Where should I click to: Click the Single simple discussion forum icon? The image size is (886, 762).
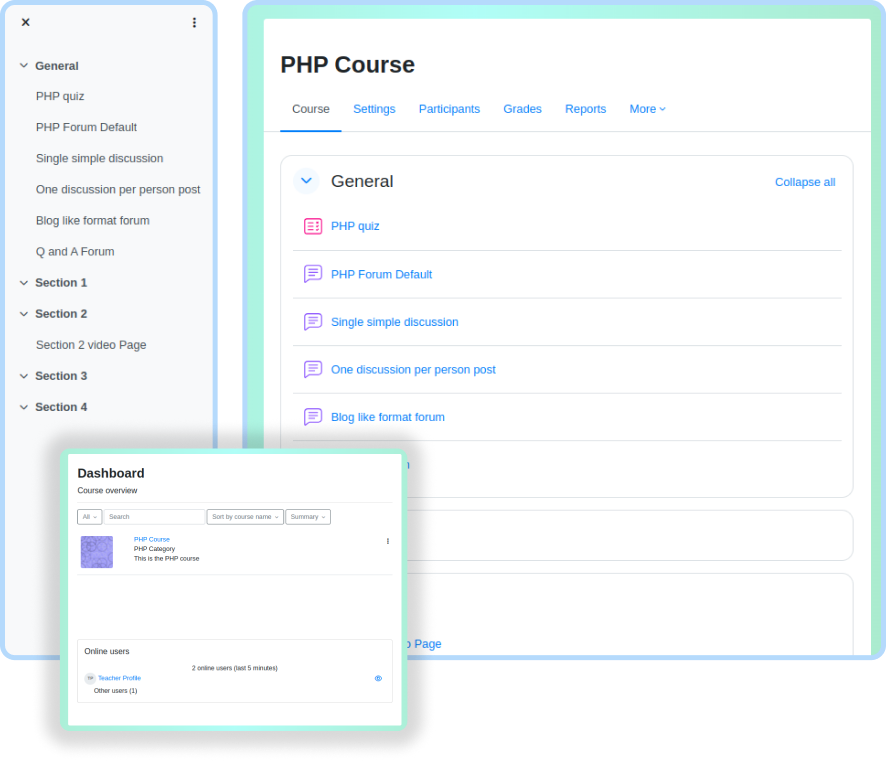313,322
